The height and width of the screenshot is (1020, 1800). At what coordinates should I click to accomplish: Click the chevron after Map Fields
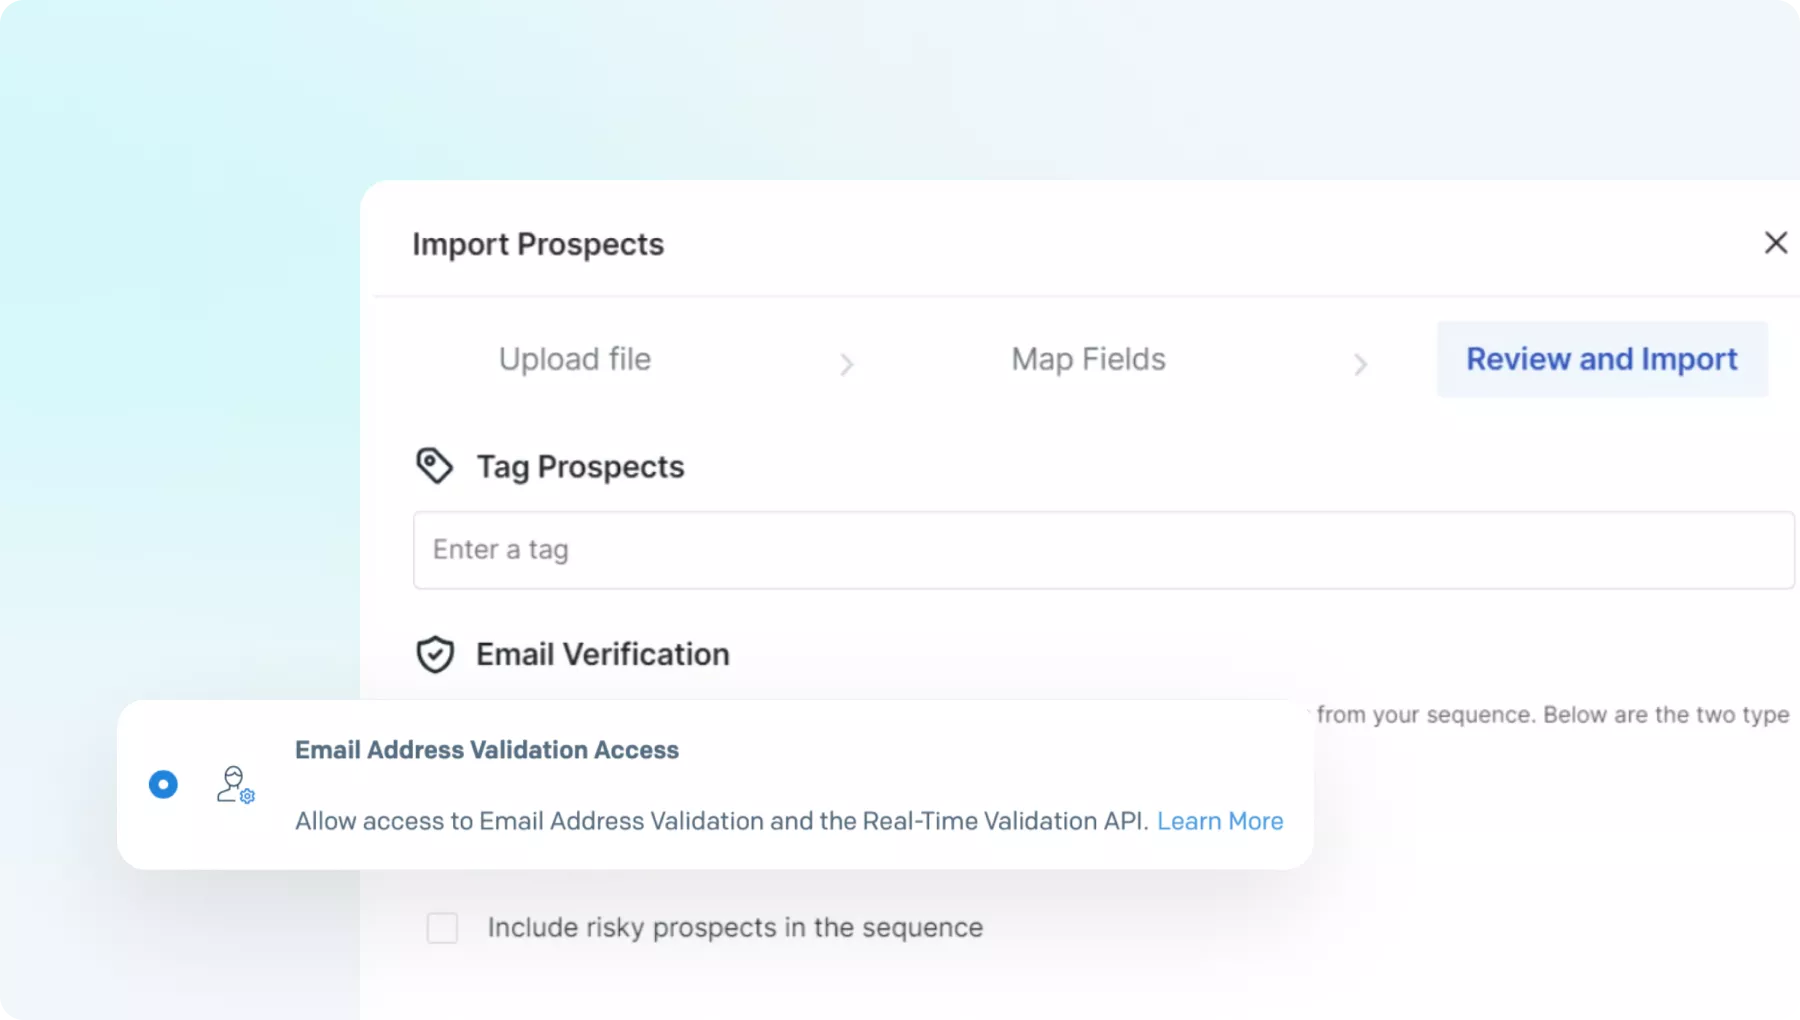1360,364
